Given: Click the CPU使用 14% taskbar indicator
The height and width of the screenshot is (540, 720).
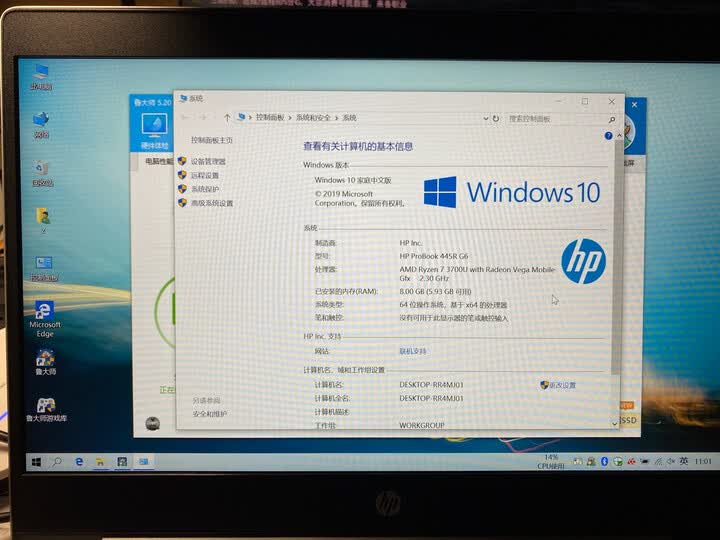Looking at the screenshot, I should pos(551,462).
